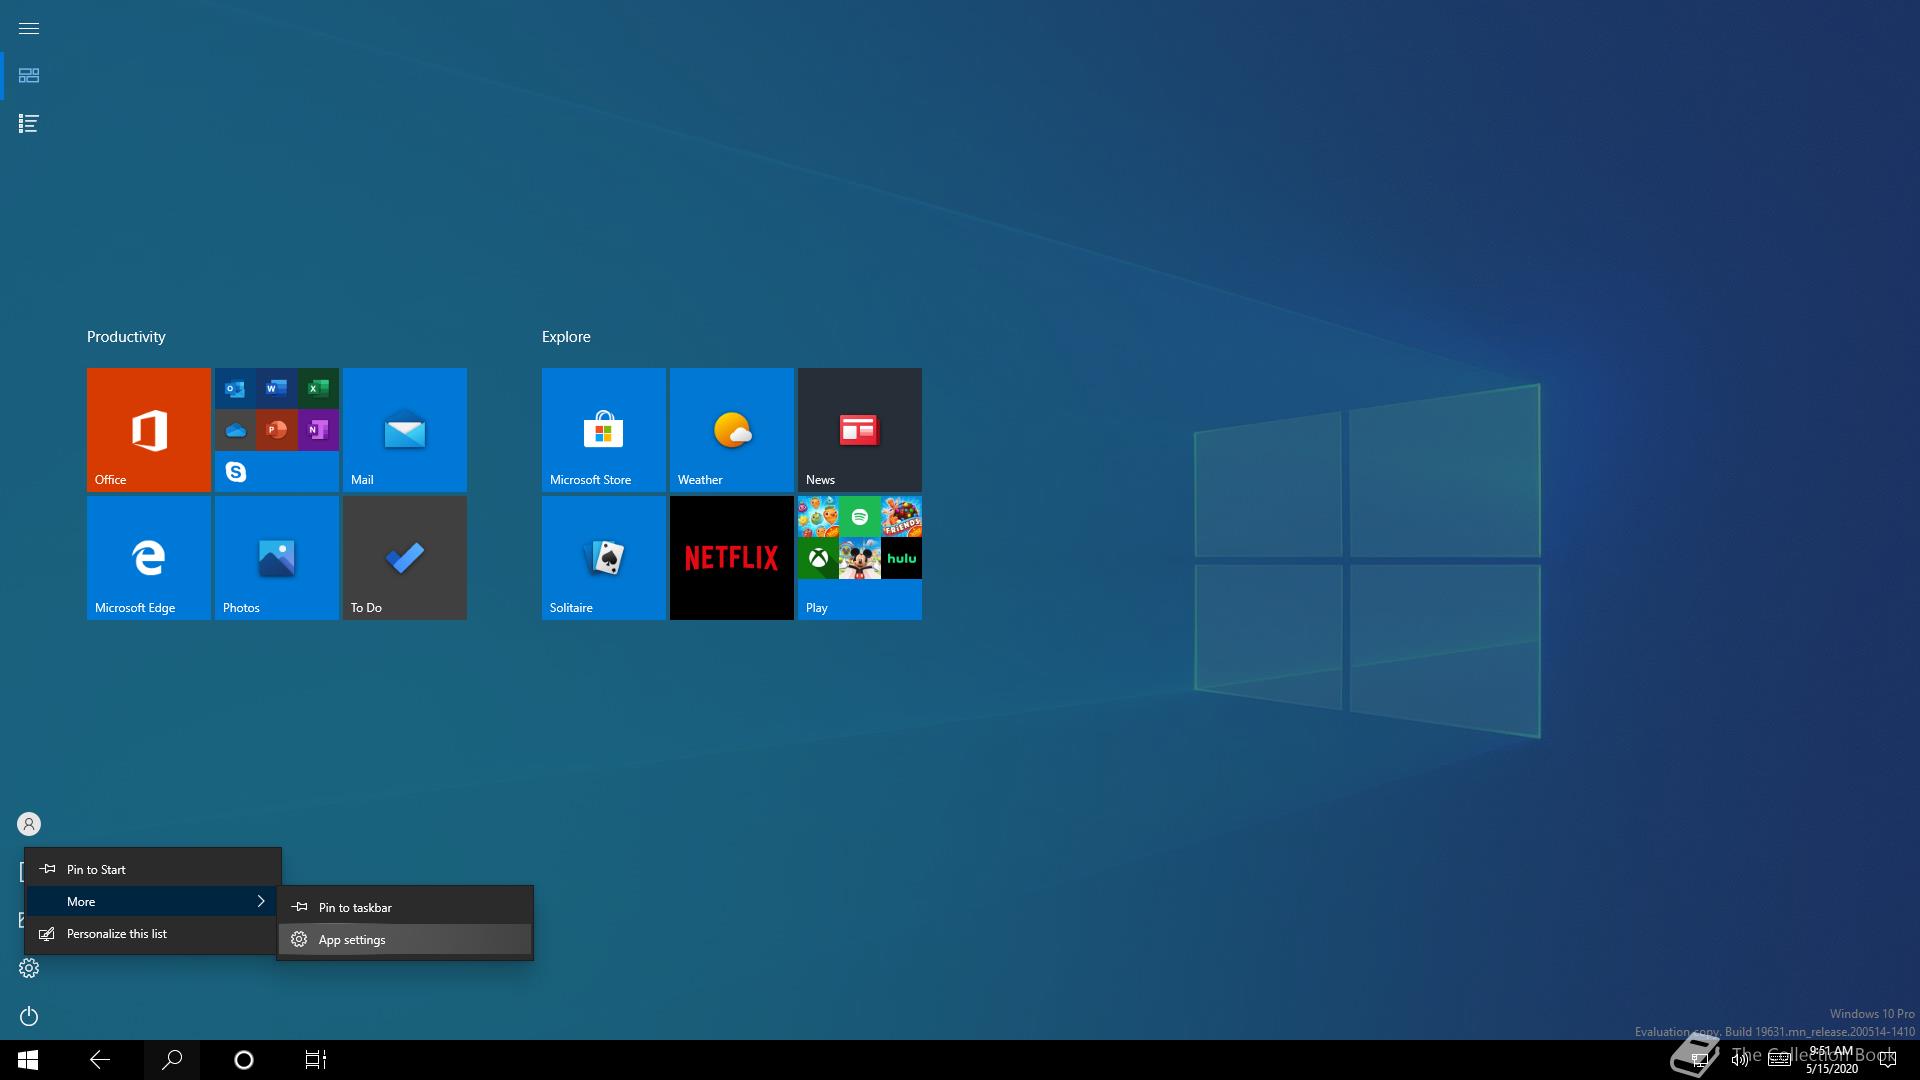Open the Mail tile
The width and height of the screenshot is (1920, 1080).
click(404, 430)
